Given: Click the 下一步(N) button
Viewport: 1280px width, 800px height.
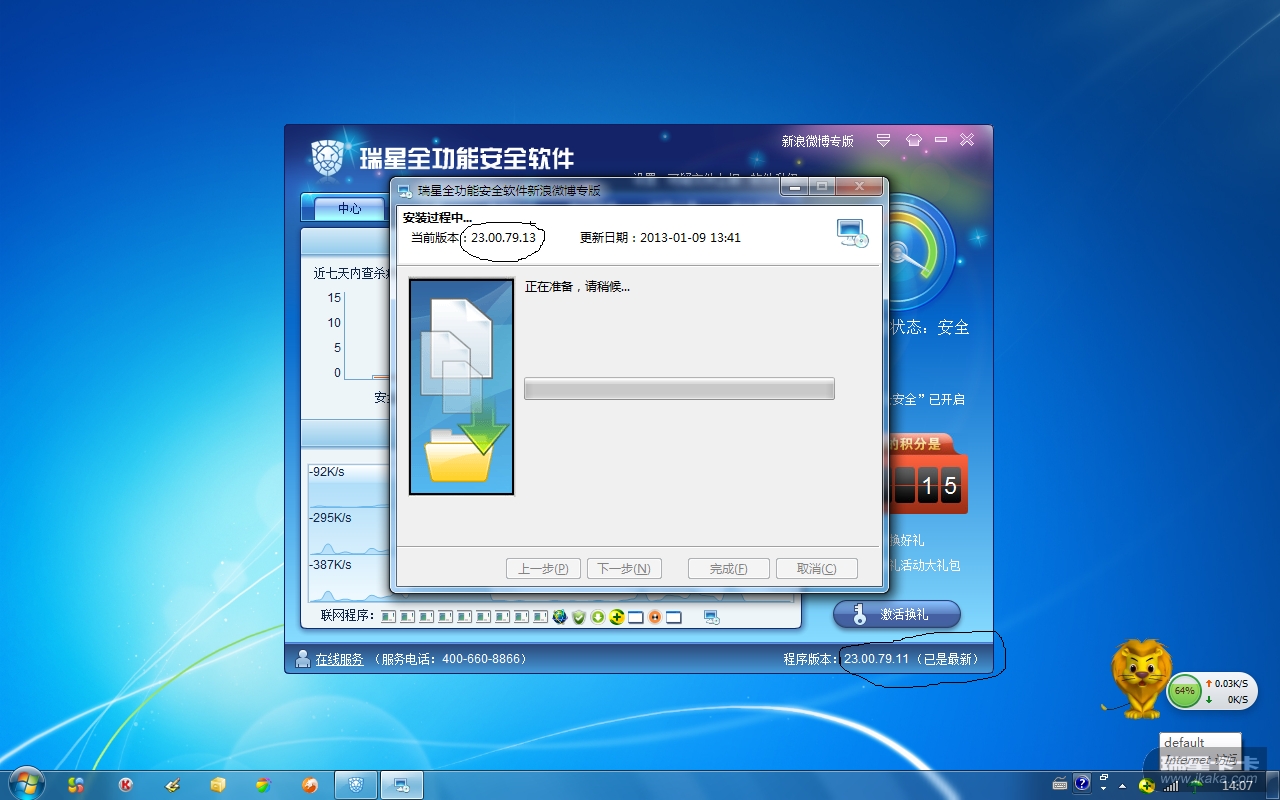Looking at the screenshot, I should coord(624,569).
